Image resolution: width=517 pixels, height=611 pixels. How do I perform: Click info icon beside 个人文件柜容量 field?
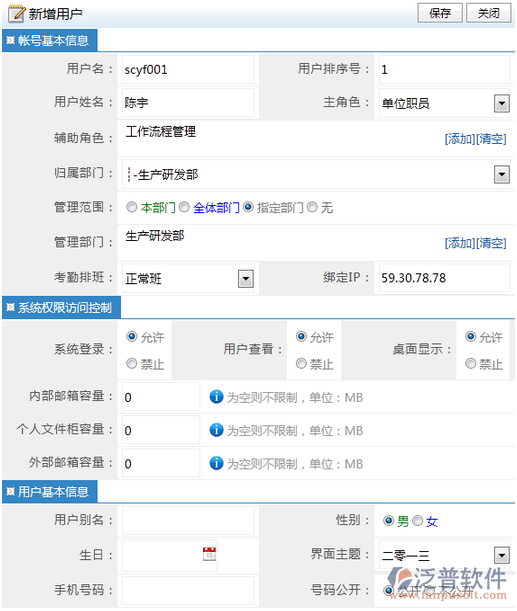[216, 430]
